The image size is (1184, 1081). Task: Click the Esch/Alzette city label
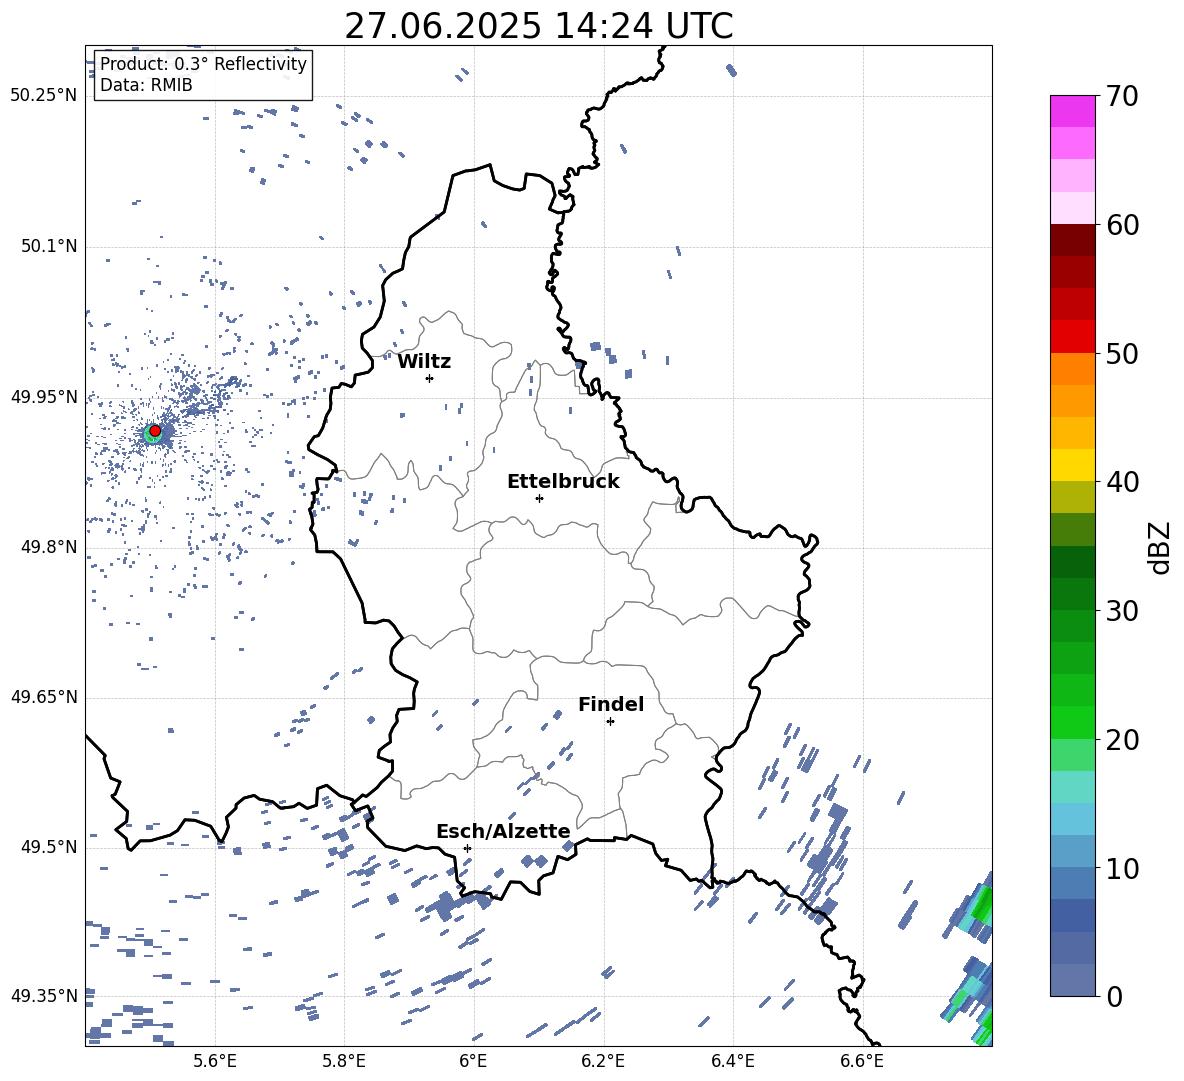[x=503, y=831]
